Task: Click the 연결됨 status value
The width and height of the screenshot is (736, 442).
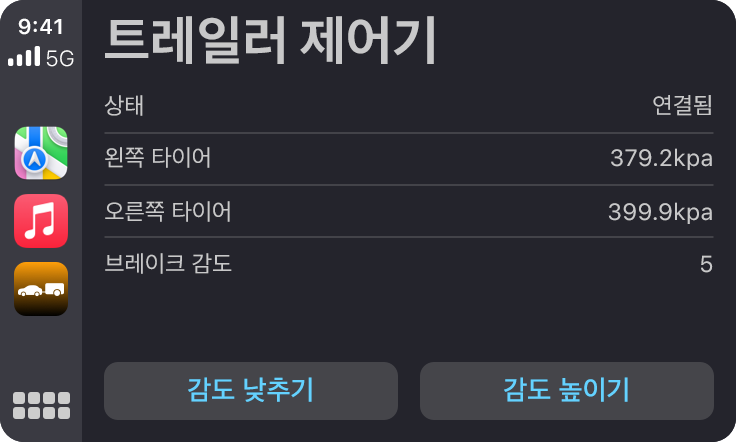Action: (x=682, y=106)
